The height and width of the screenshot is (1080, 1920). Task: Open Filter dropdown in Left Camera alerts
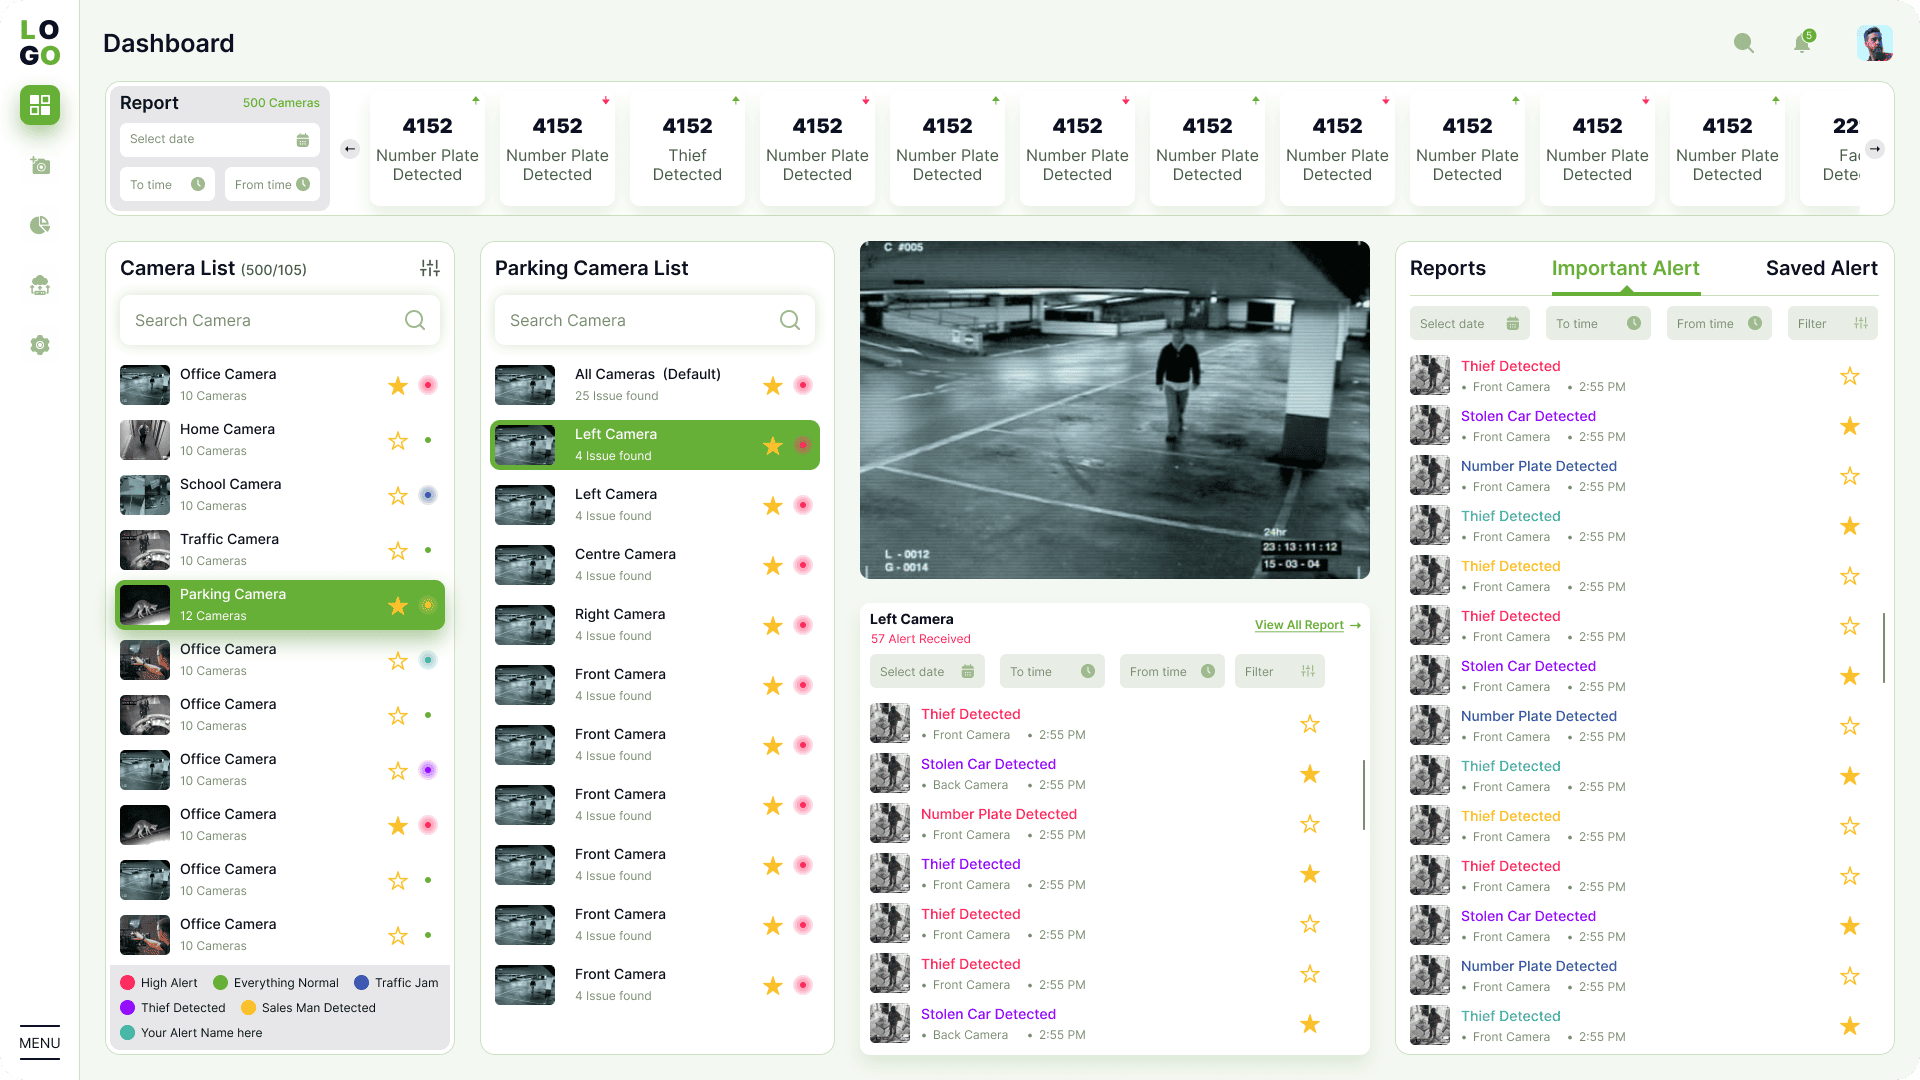(1279, 672)
